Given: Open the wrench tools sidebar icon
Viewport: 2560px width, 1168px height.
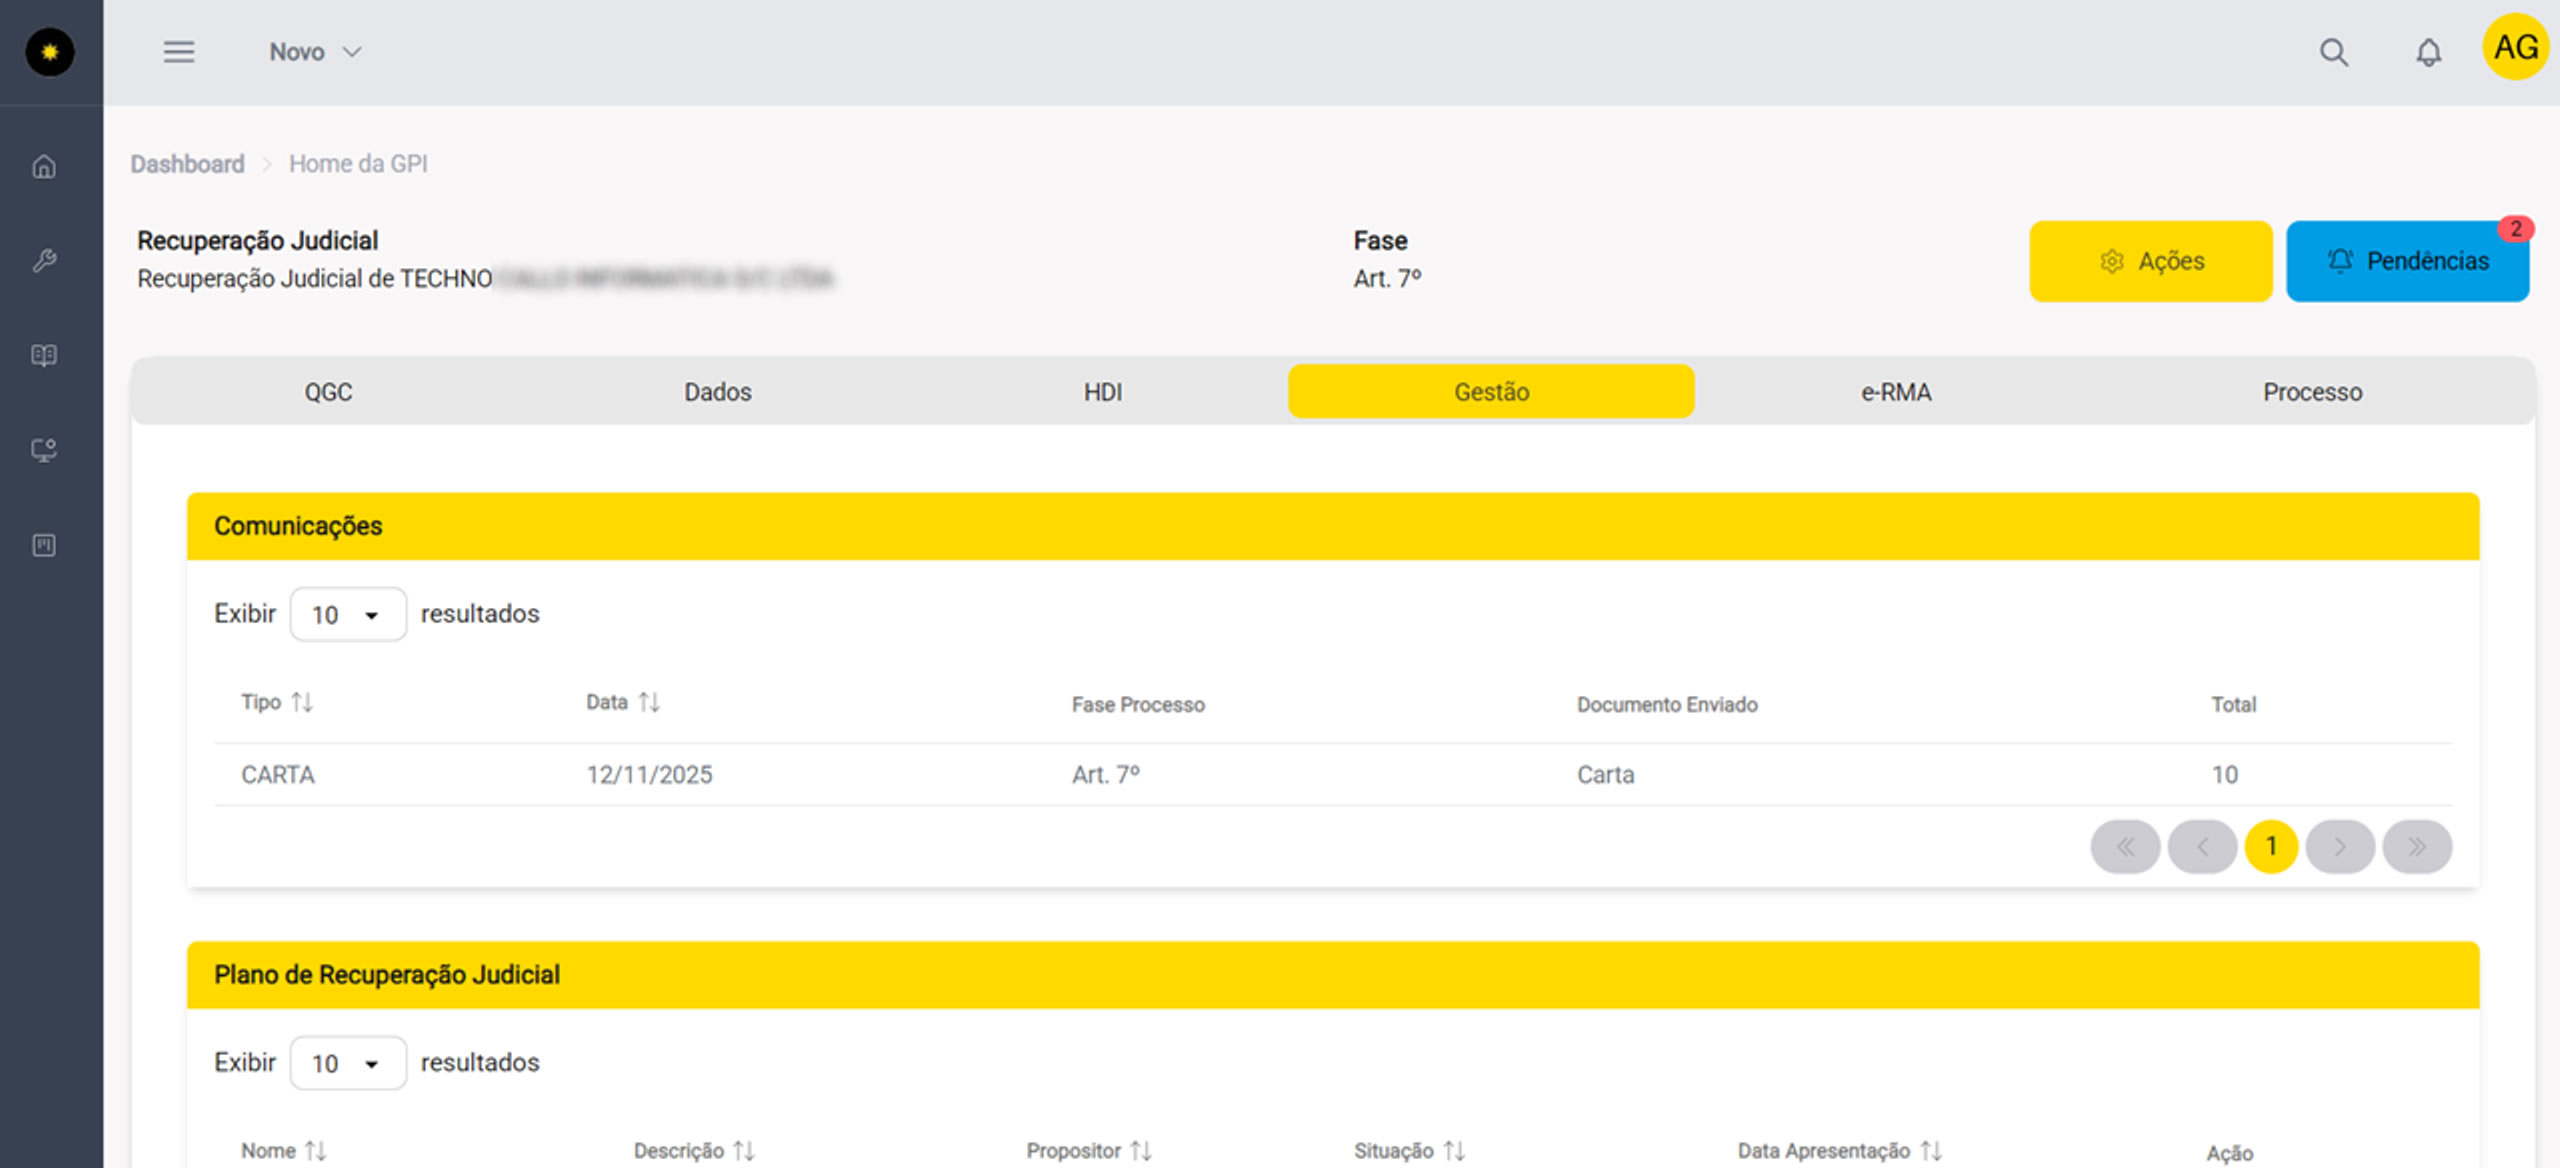Looking at the screenshot, I should tap(44, 261).
